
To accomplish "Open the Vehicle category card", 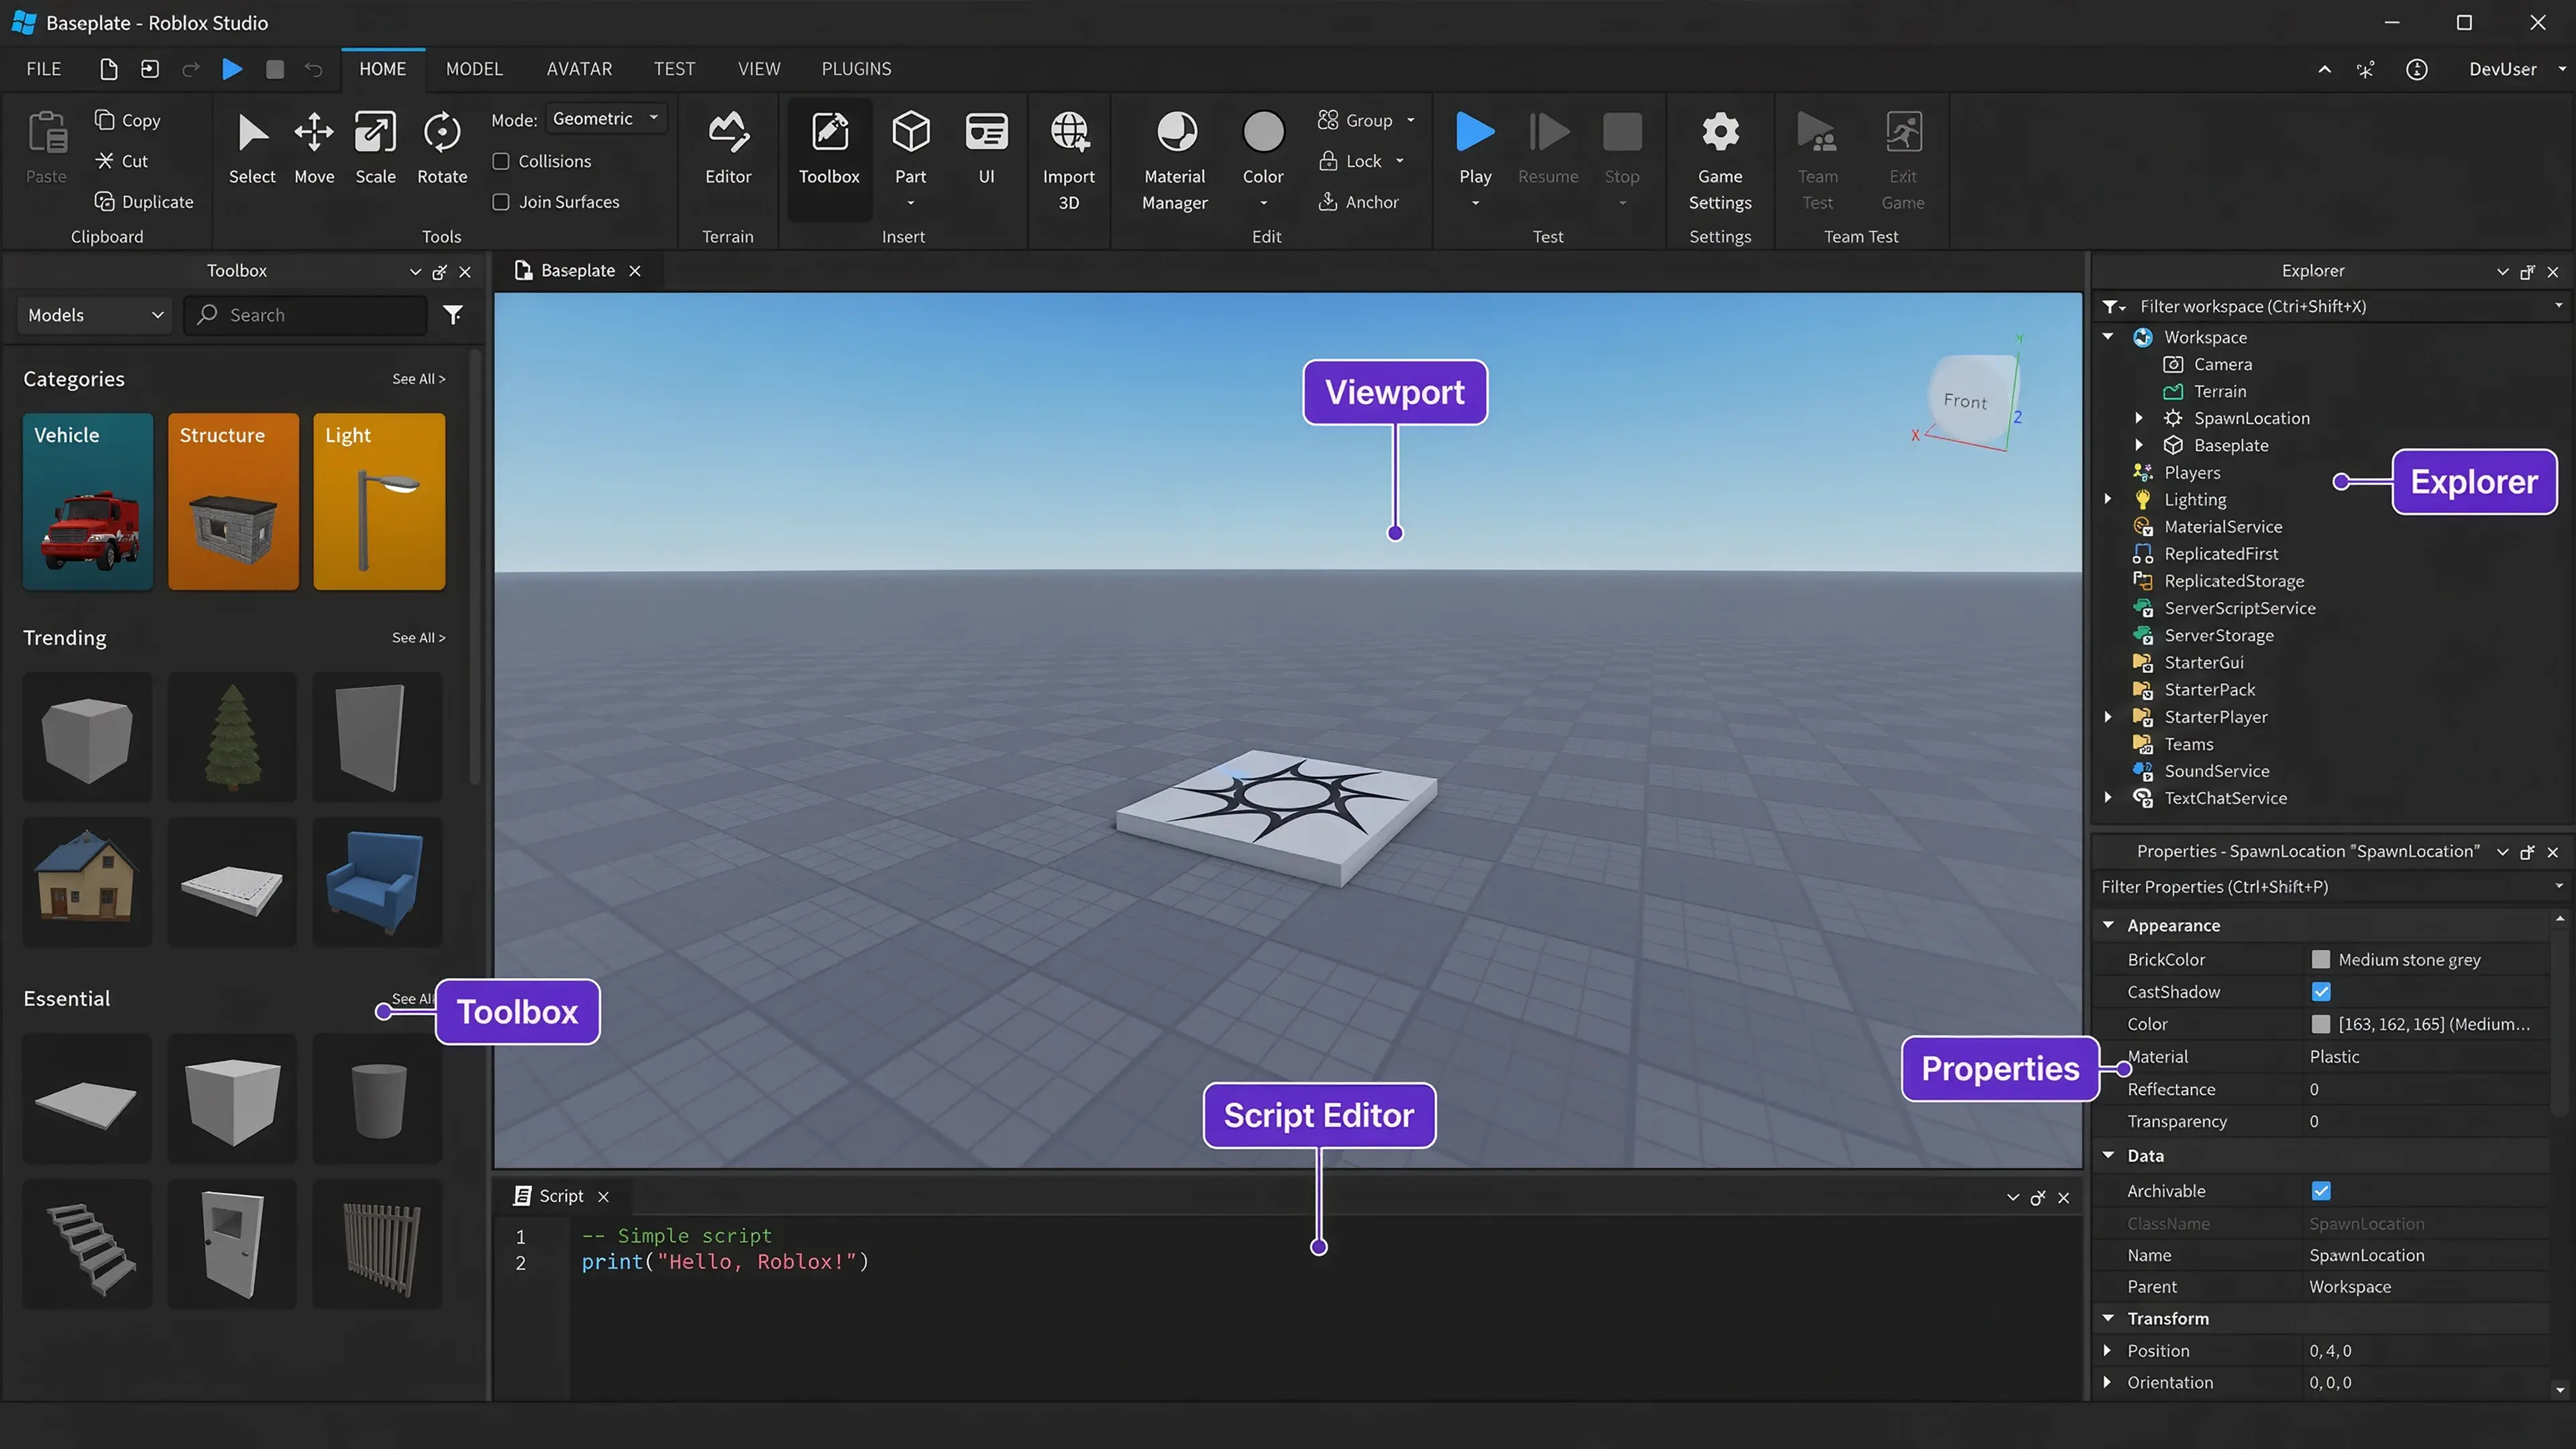I will click(x=88, y=501).
